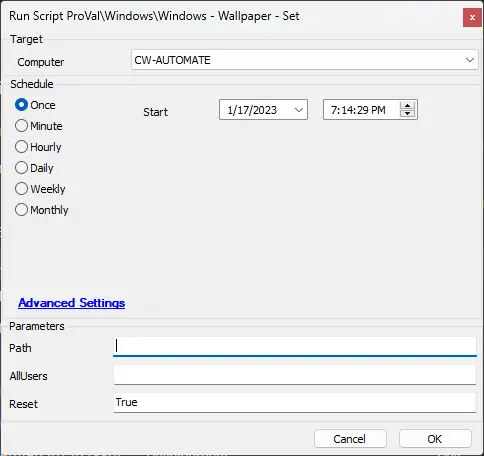Click the 7:14:29 PM time field

point(370,110)
